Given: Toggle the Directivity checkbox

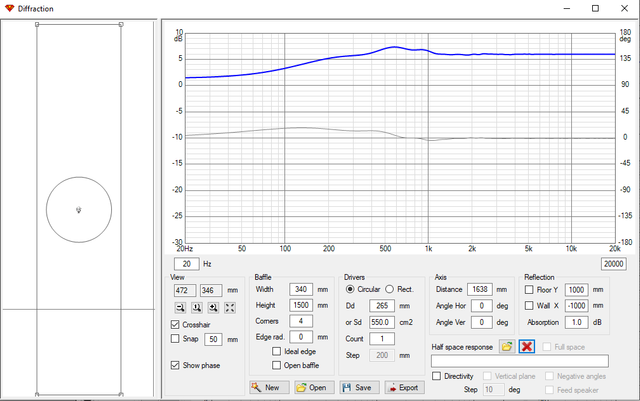Looking at the screenshot, I should (436, 376).
